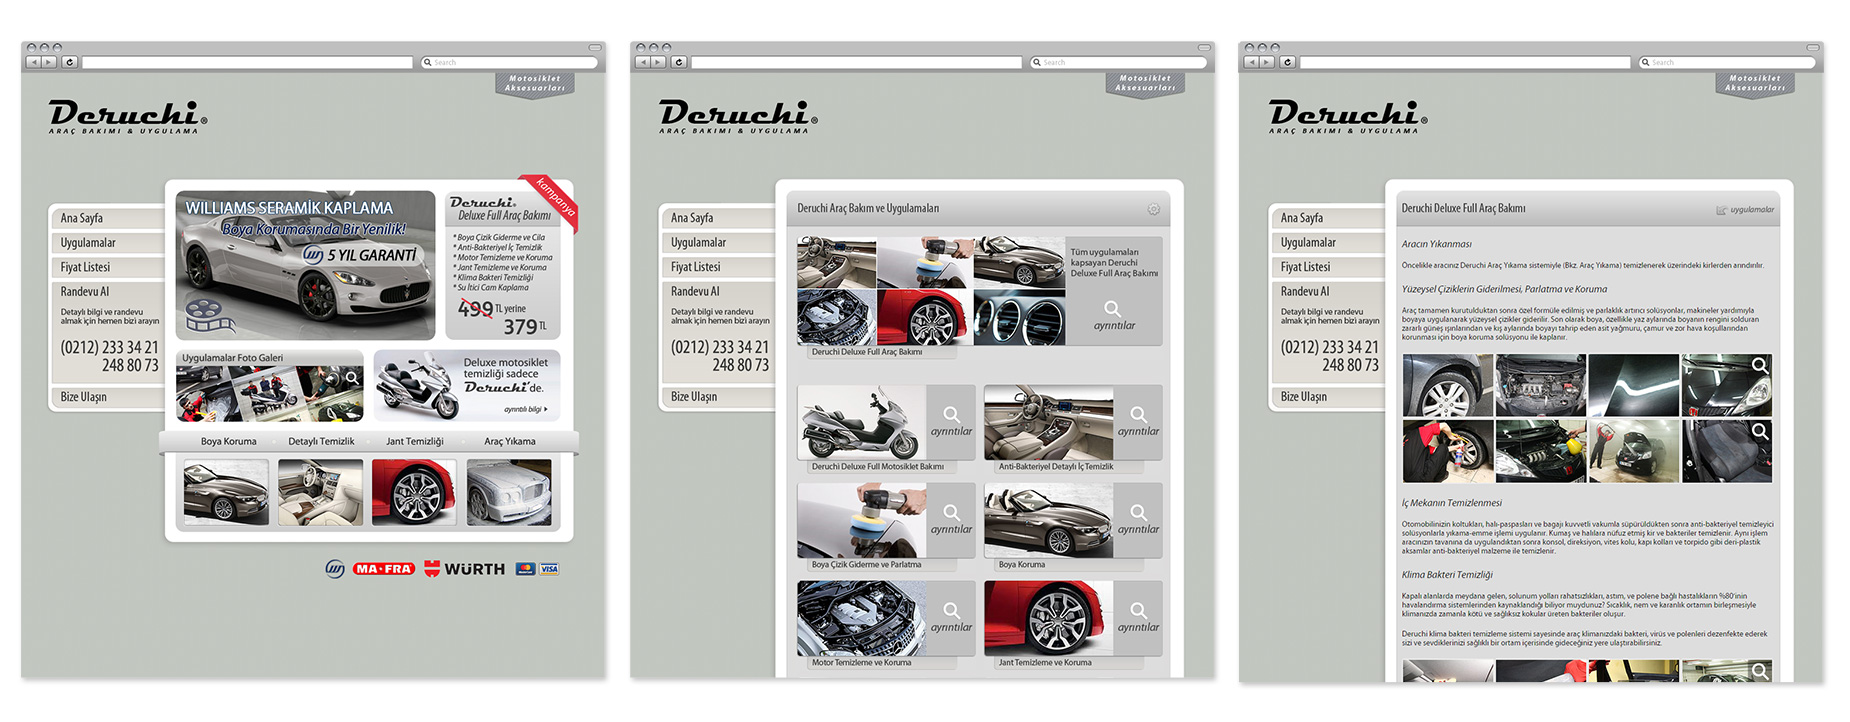The width and height of the screenshot is (1850, 722).
Task: Click the uygulamalar icon link in the detail page header
Action: pos(1745,209)
